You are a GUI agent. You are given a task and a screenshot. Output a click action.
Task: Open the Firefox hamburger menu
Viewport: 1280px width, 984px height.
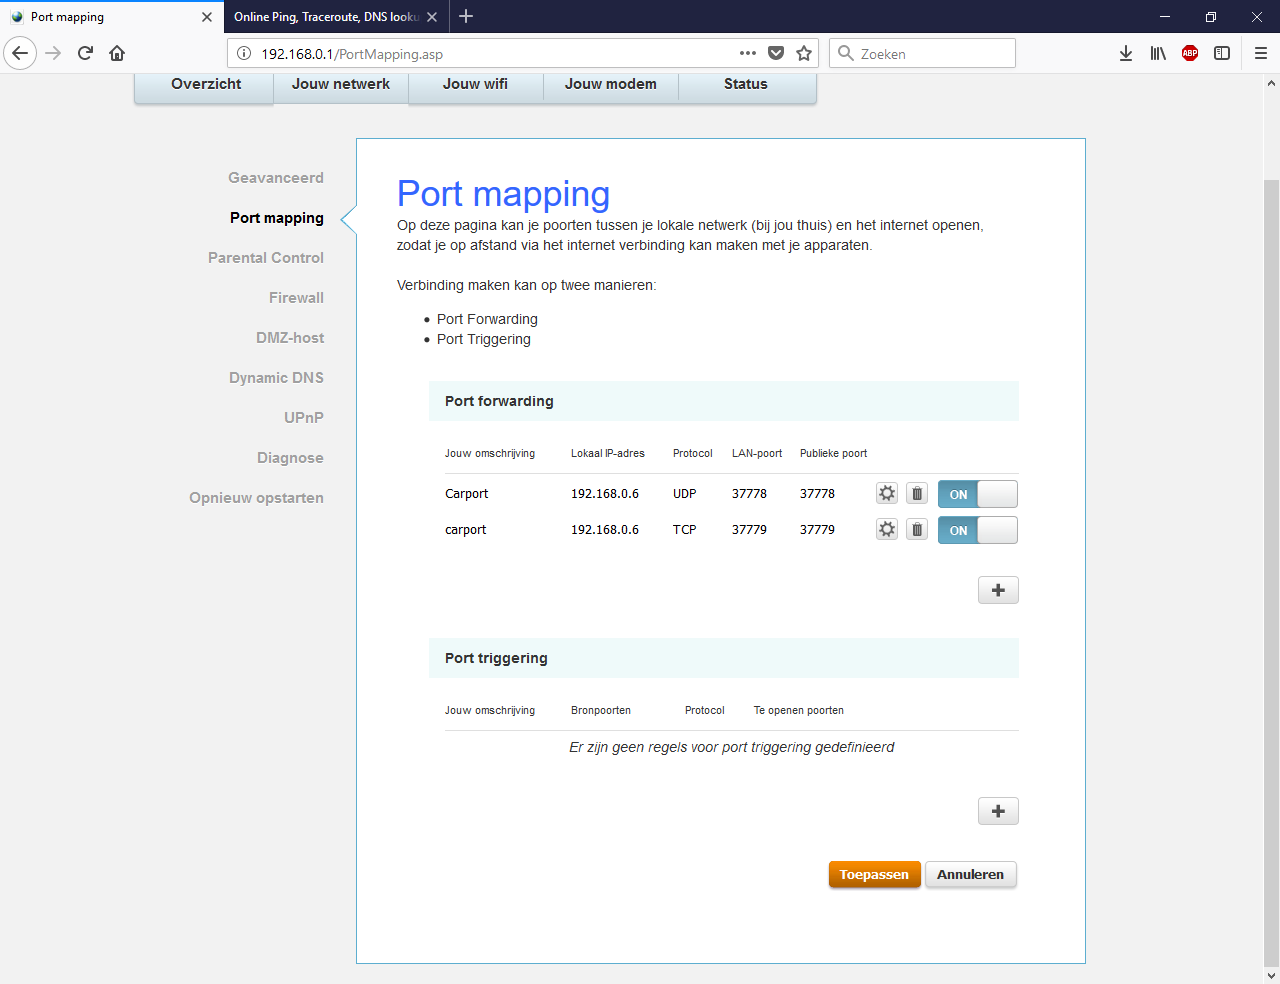coord(1260,53)
